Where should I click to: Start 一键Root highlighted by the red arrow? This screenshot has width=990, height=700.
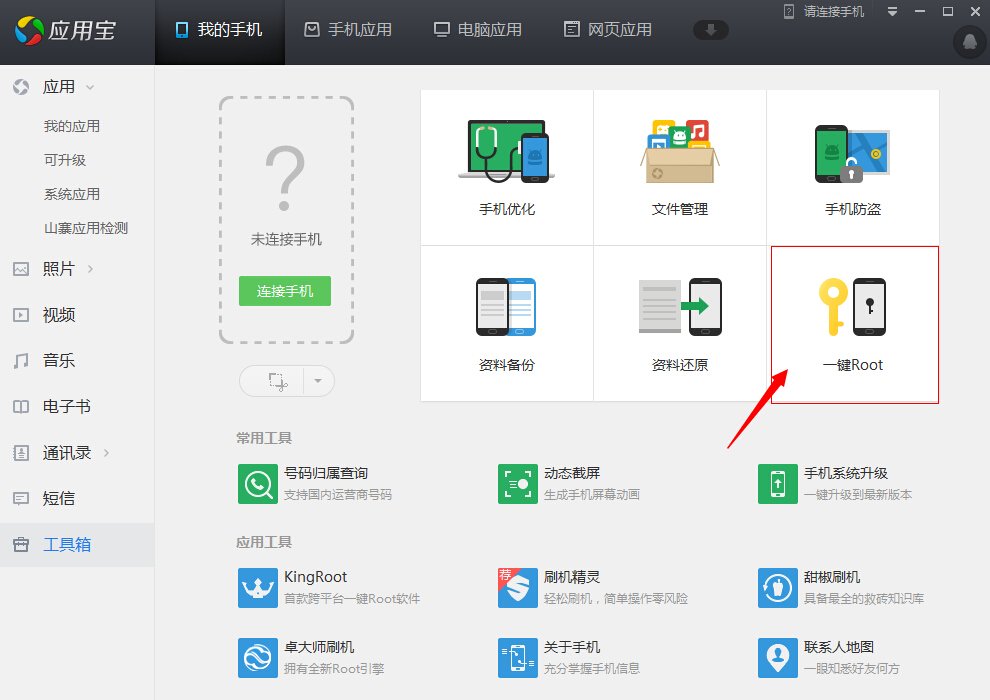click(853, 320)
